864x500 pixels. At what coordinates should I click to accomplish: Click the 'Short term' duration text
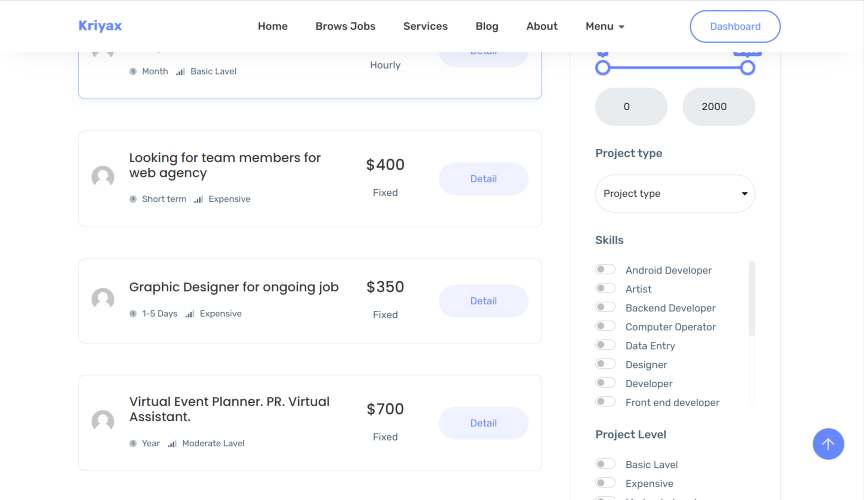164,199
